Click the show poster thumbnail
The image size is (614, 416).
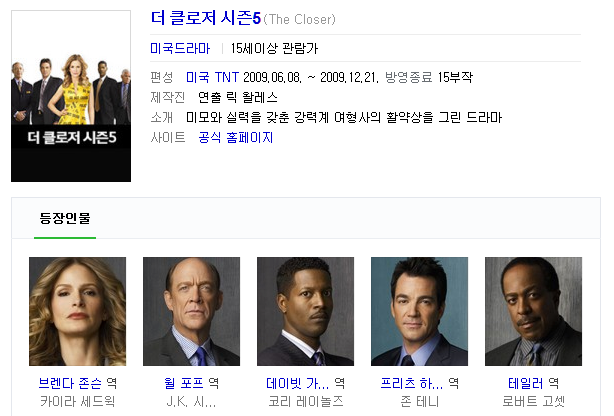point(71,96)
